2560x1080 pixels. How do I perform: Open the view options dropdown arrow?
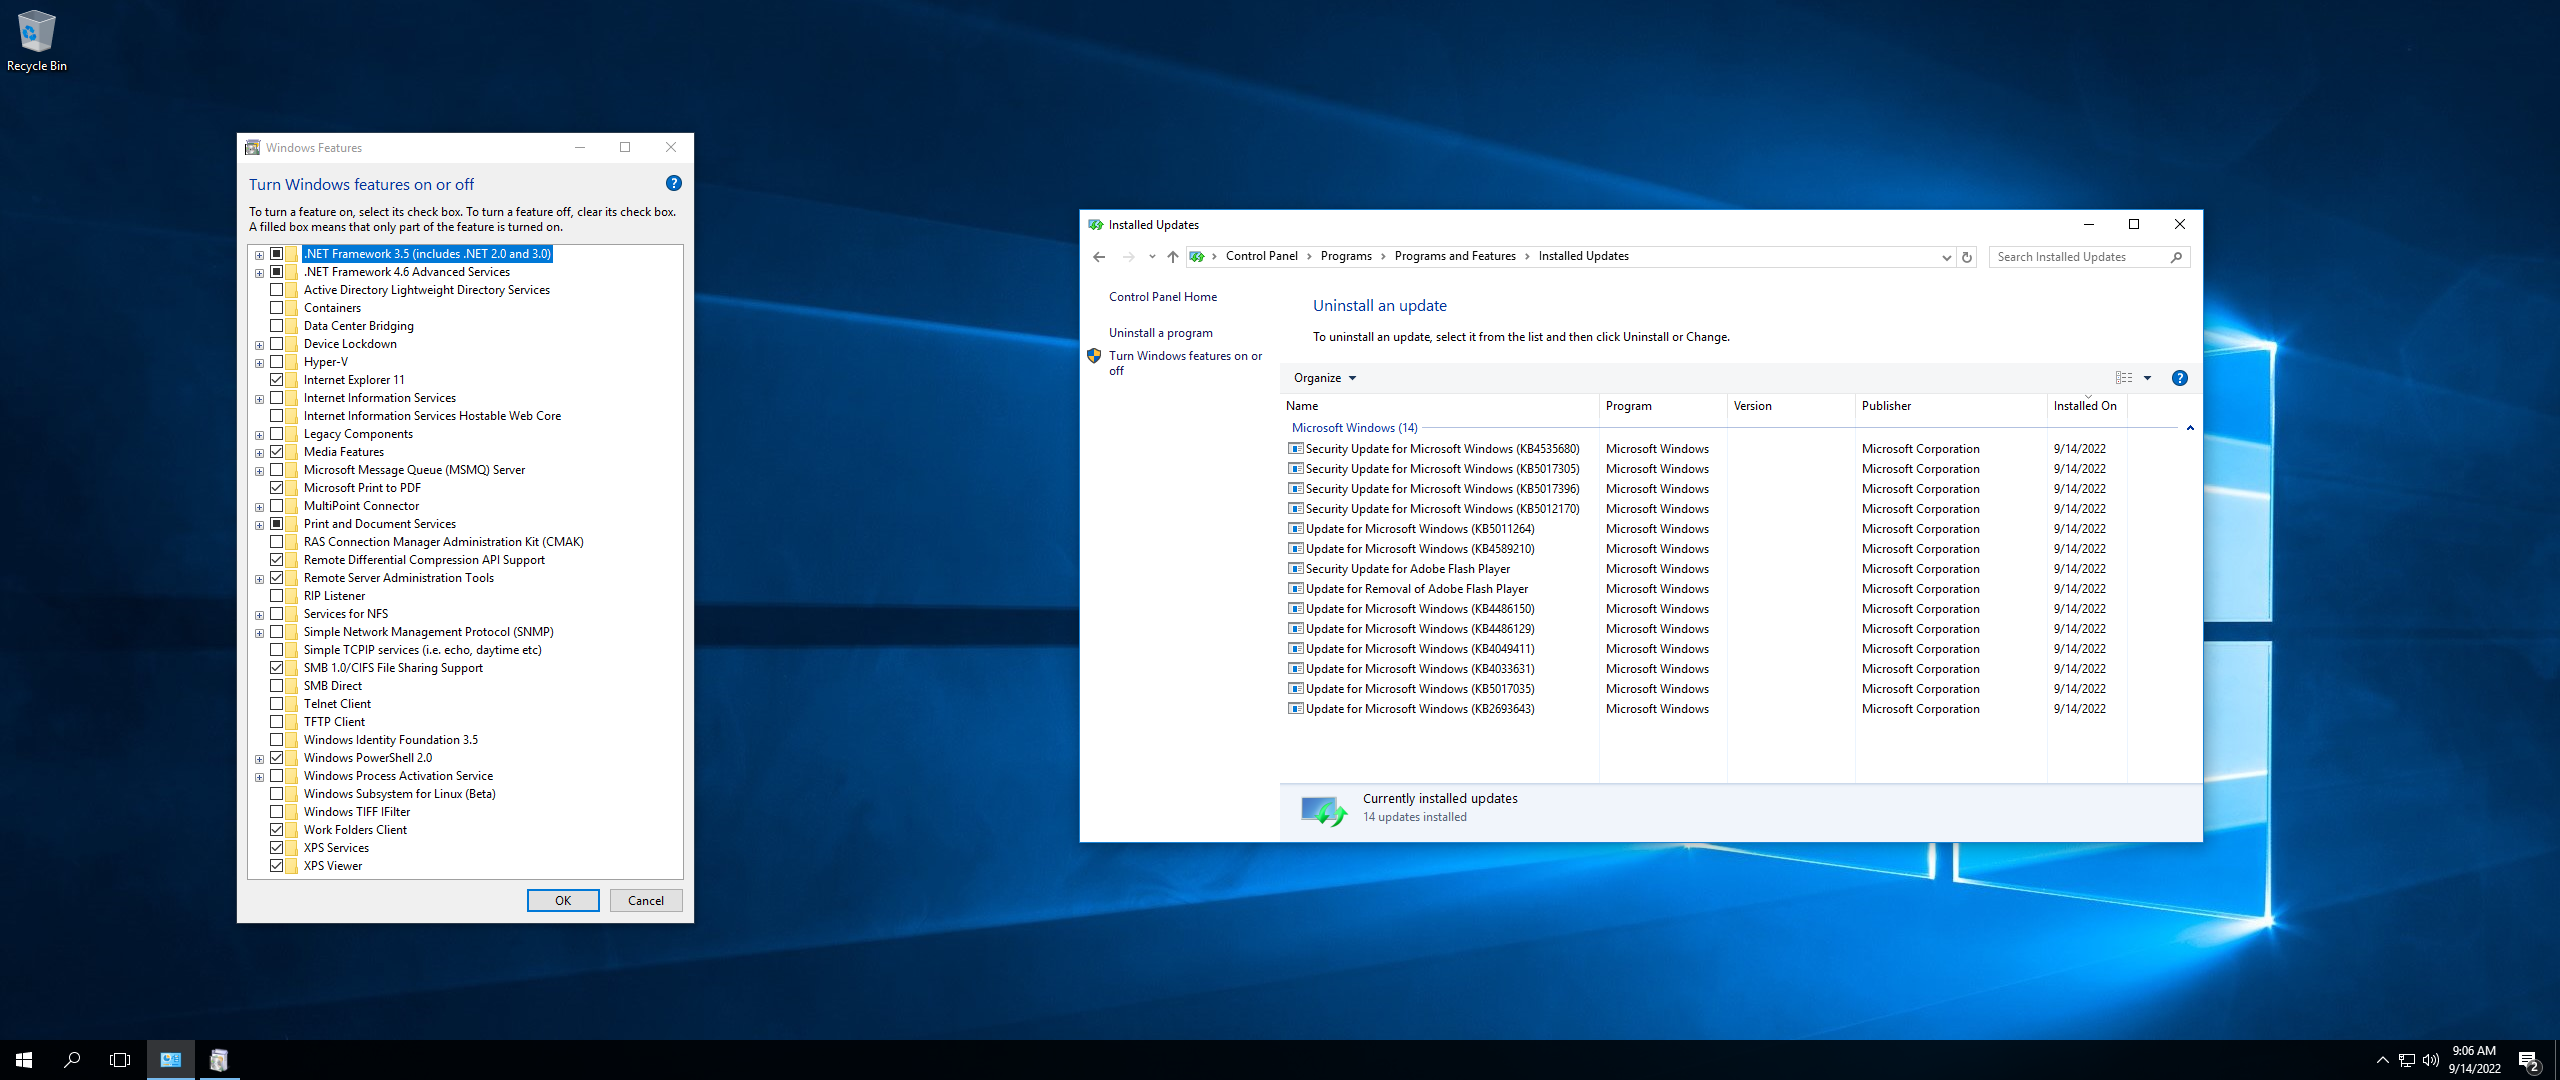[2147, 378]
